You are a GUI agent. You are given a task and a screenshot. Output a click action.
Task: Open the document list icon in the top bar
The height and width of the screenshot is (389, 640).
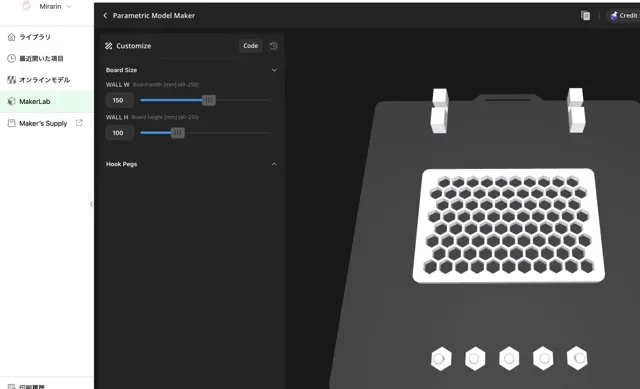point(585,16)
